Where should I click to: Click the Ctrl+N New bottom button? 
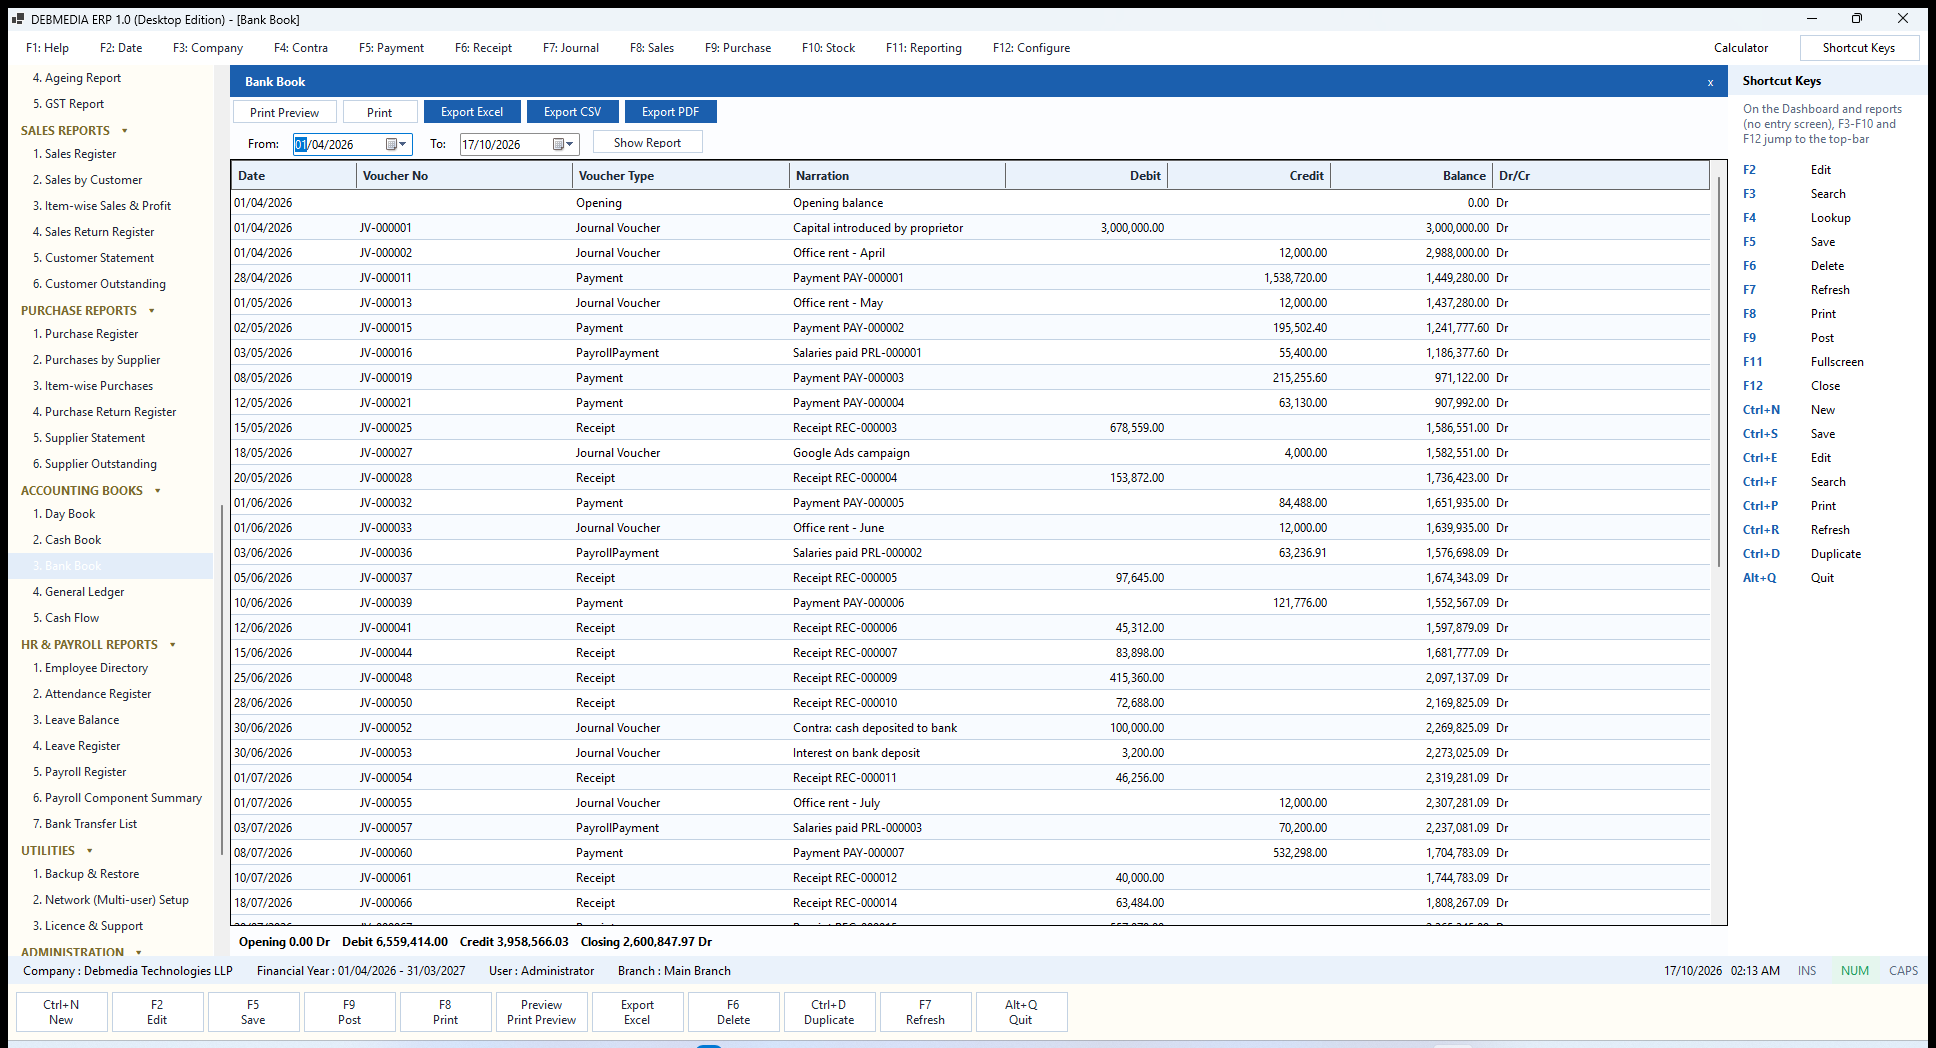[x=61, y=1012]
